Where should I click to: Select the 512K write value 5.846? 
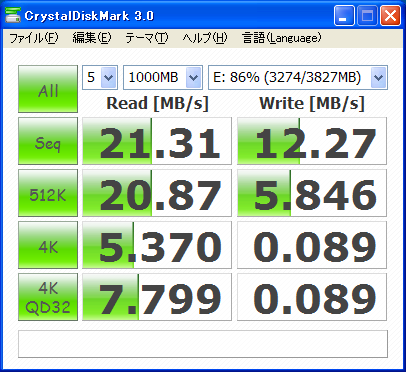pos(312,193)
